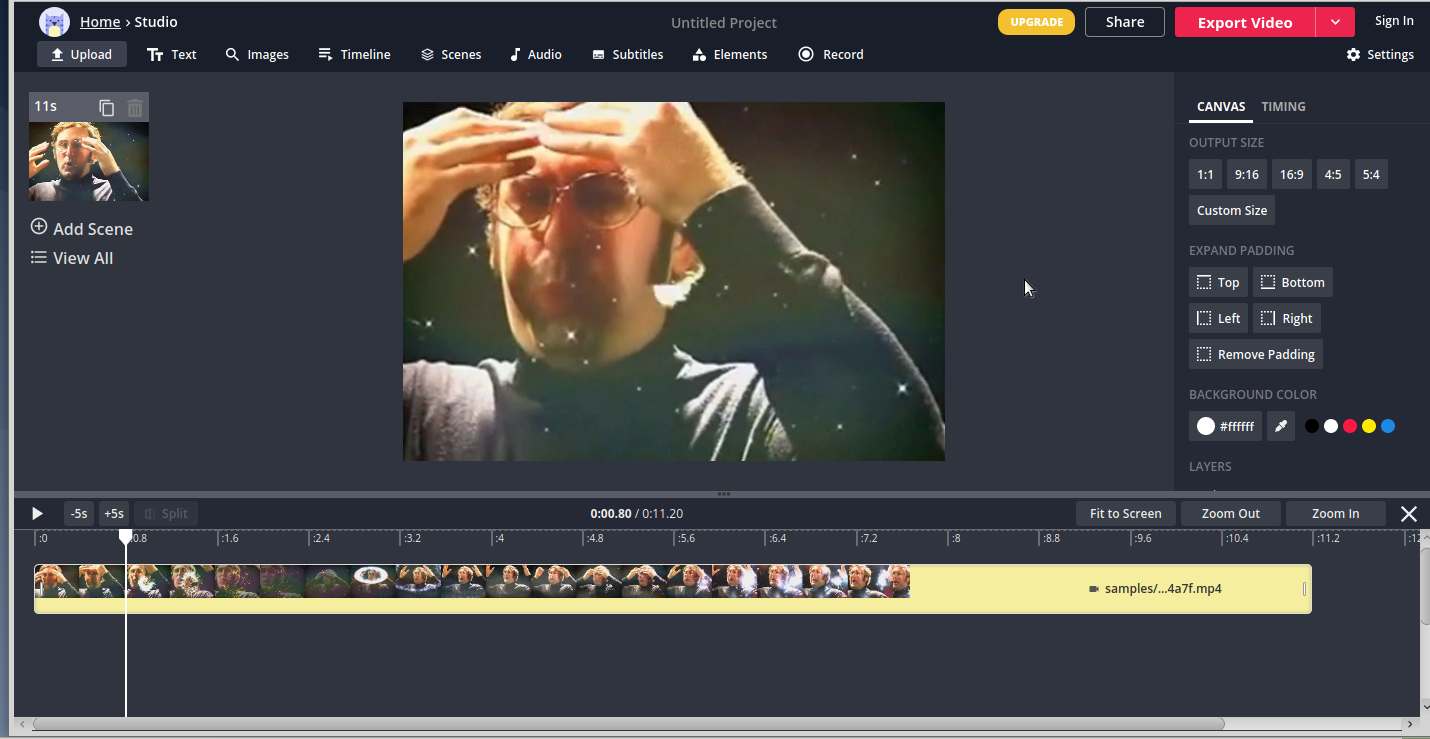The width and height of the screenshot is (1430, 739).
Task: Select the blue background color swatch
Action: coord(1388,426)
